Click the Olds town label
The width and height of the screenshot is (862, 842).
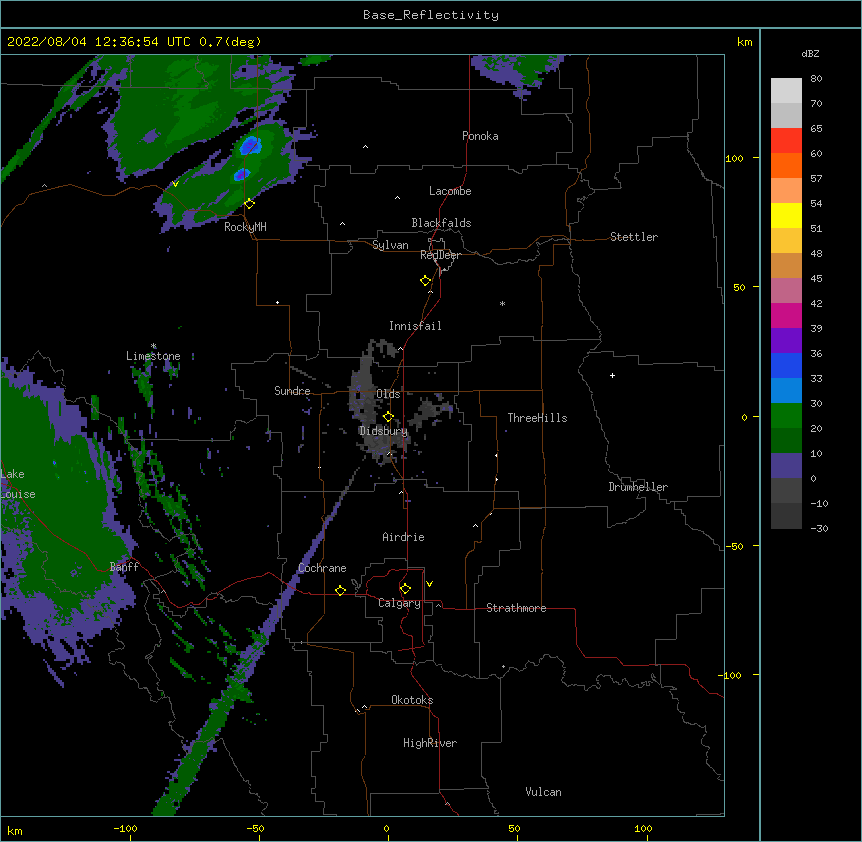[x=388, y=394]
